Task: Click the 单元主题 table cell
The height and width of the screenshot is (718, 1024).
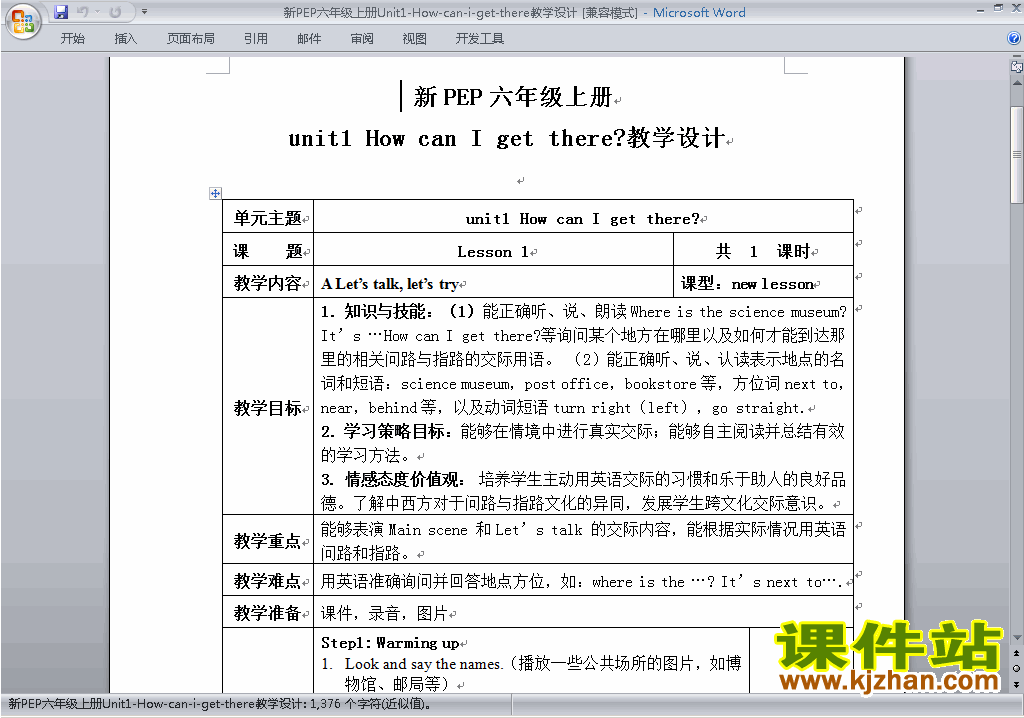Action: click(268, 217)
